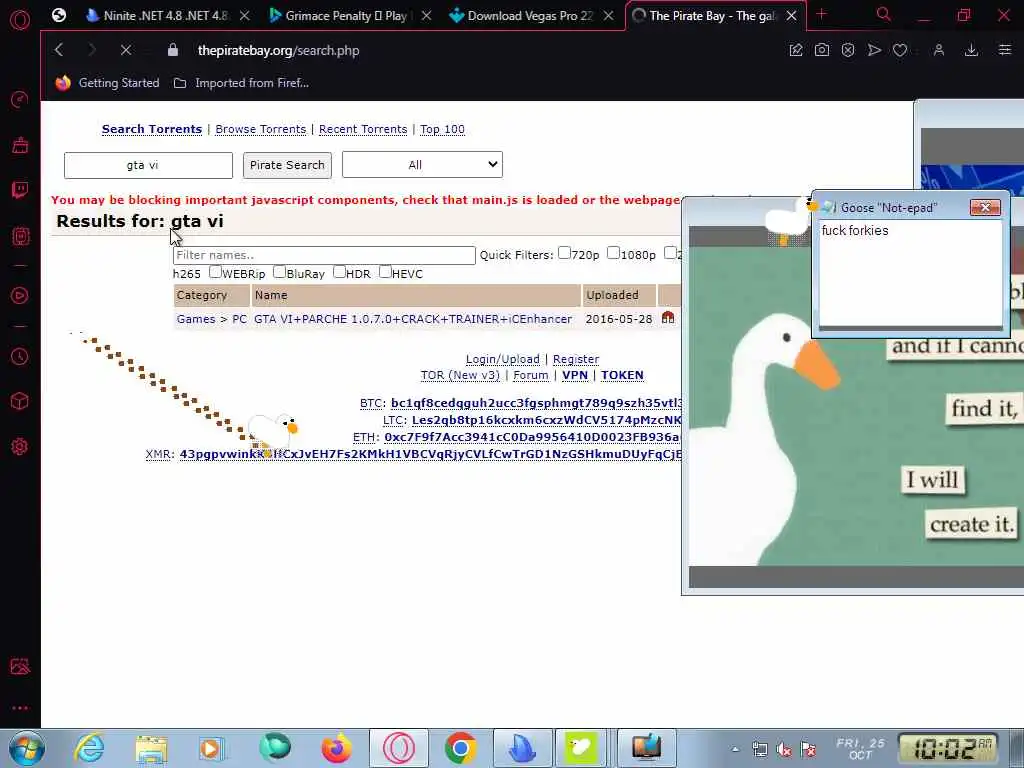Click the padlock site security icon
Image resolution: width=1024 pixels, height=768 pixels.
[x=172, y=50]
